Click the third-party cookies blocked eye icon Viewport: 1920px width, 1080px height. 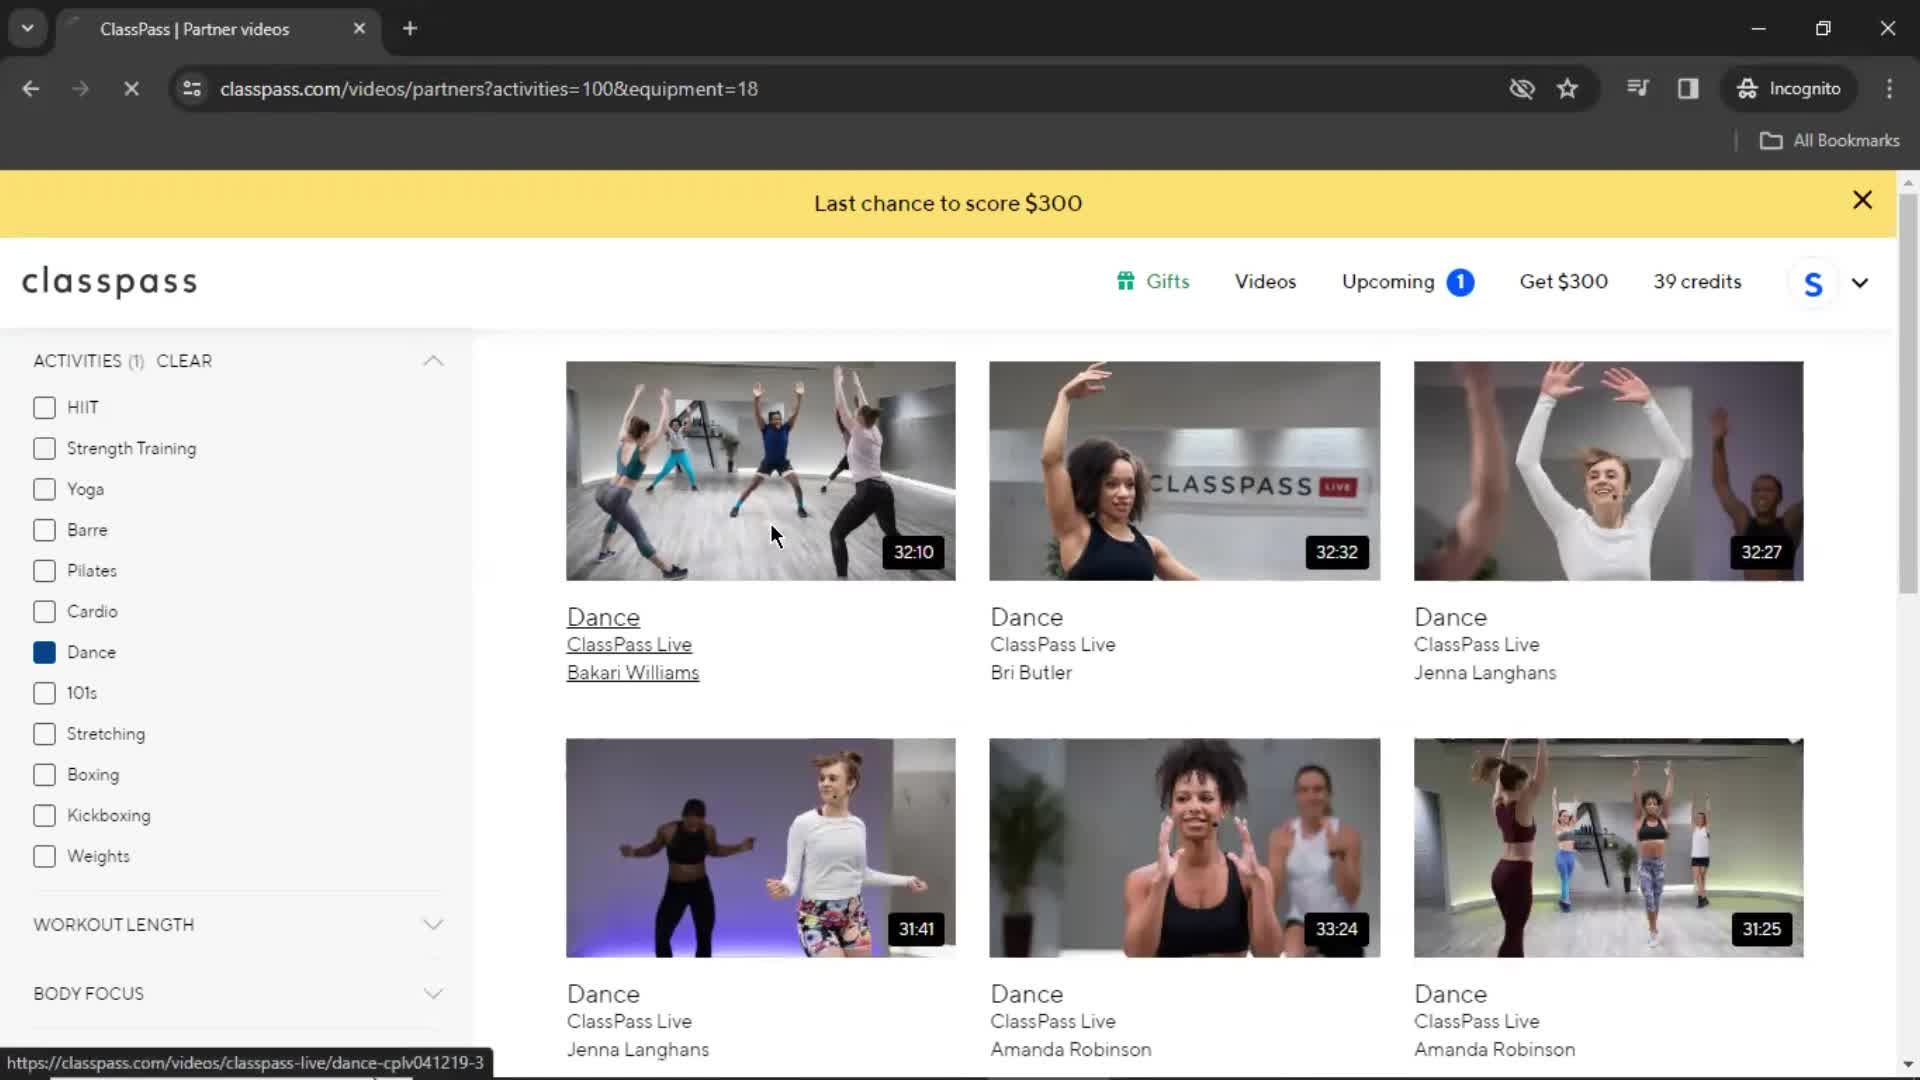click(1521, 89)
